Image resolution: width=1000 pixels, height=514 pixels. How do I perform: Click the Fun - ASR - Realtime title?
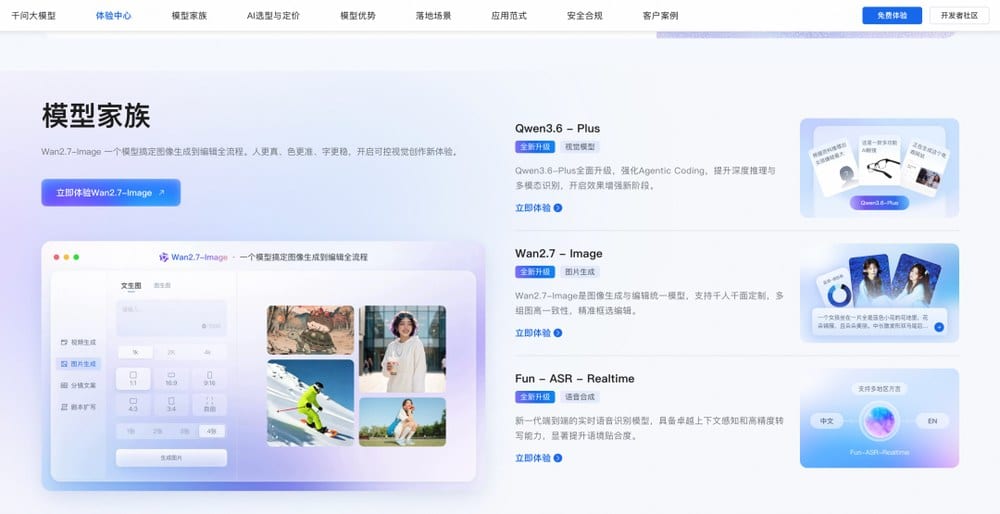575,378
